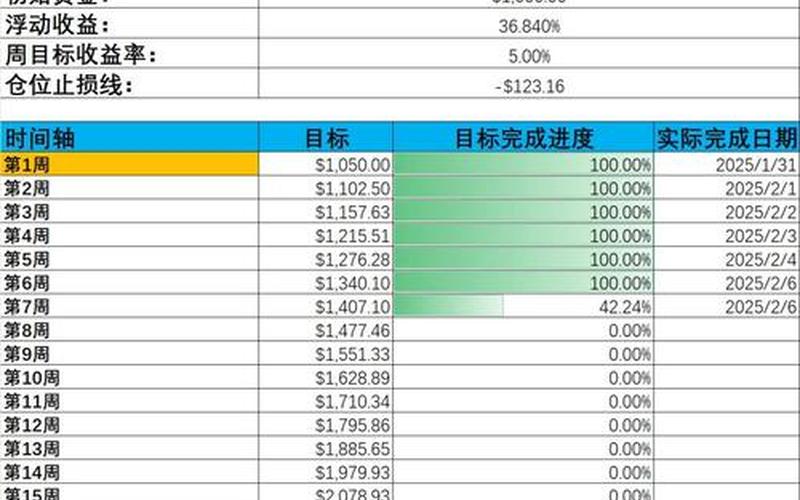Select the 第3周 row label
The width and height of the screenshot is (800, 500).
click(x=130, y=211)
